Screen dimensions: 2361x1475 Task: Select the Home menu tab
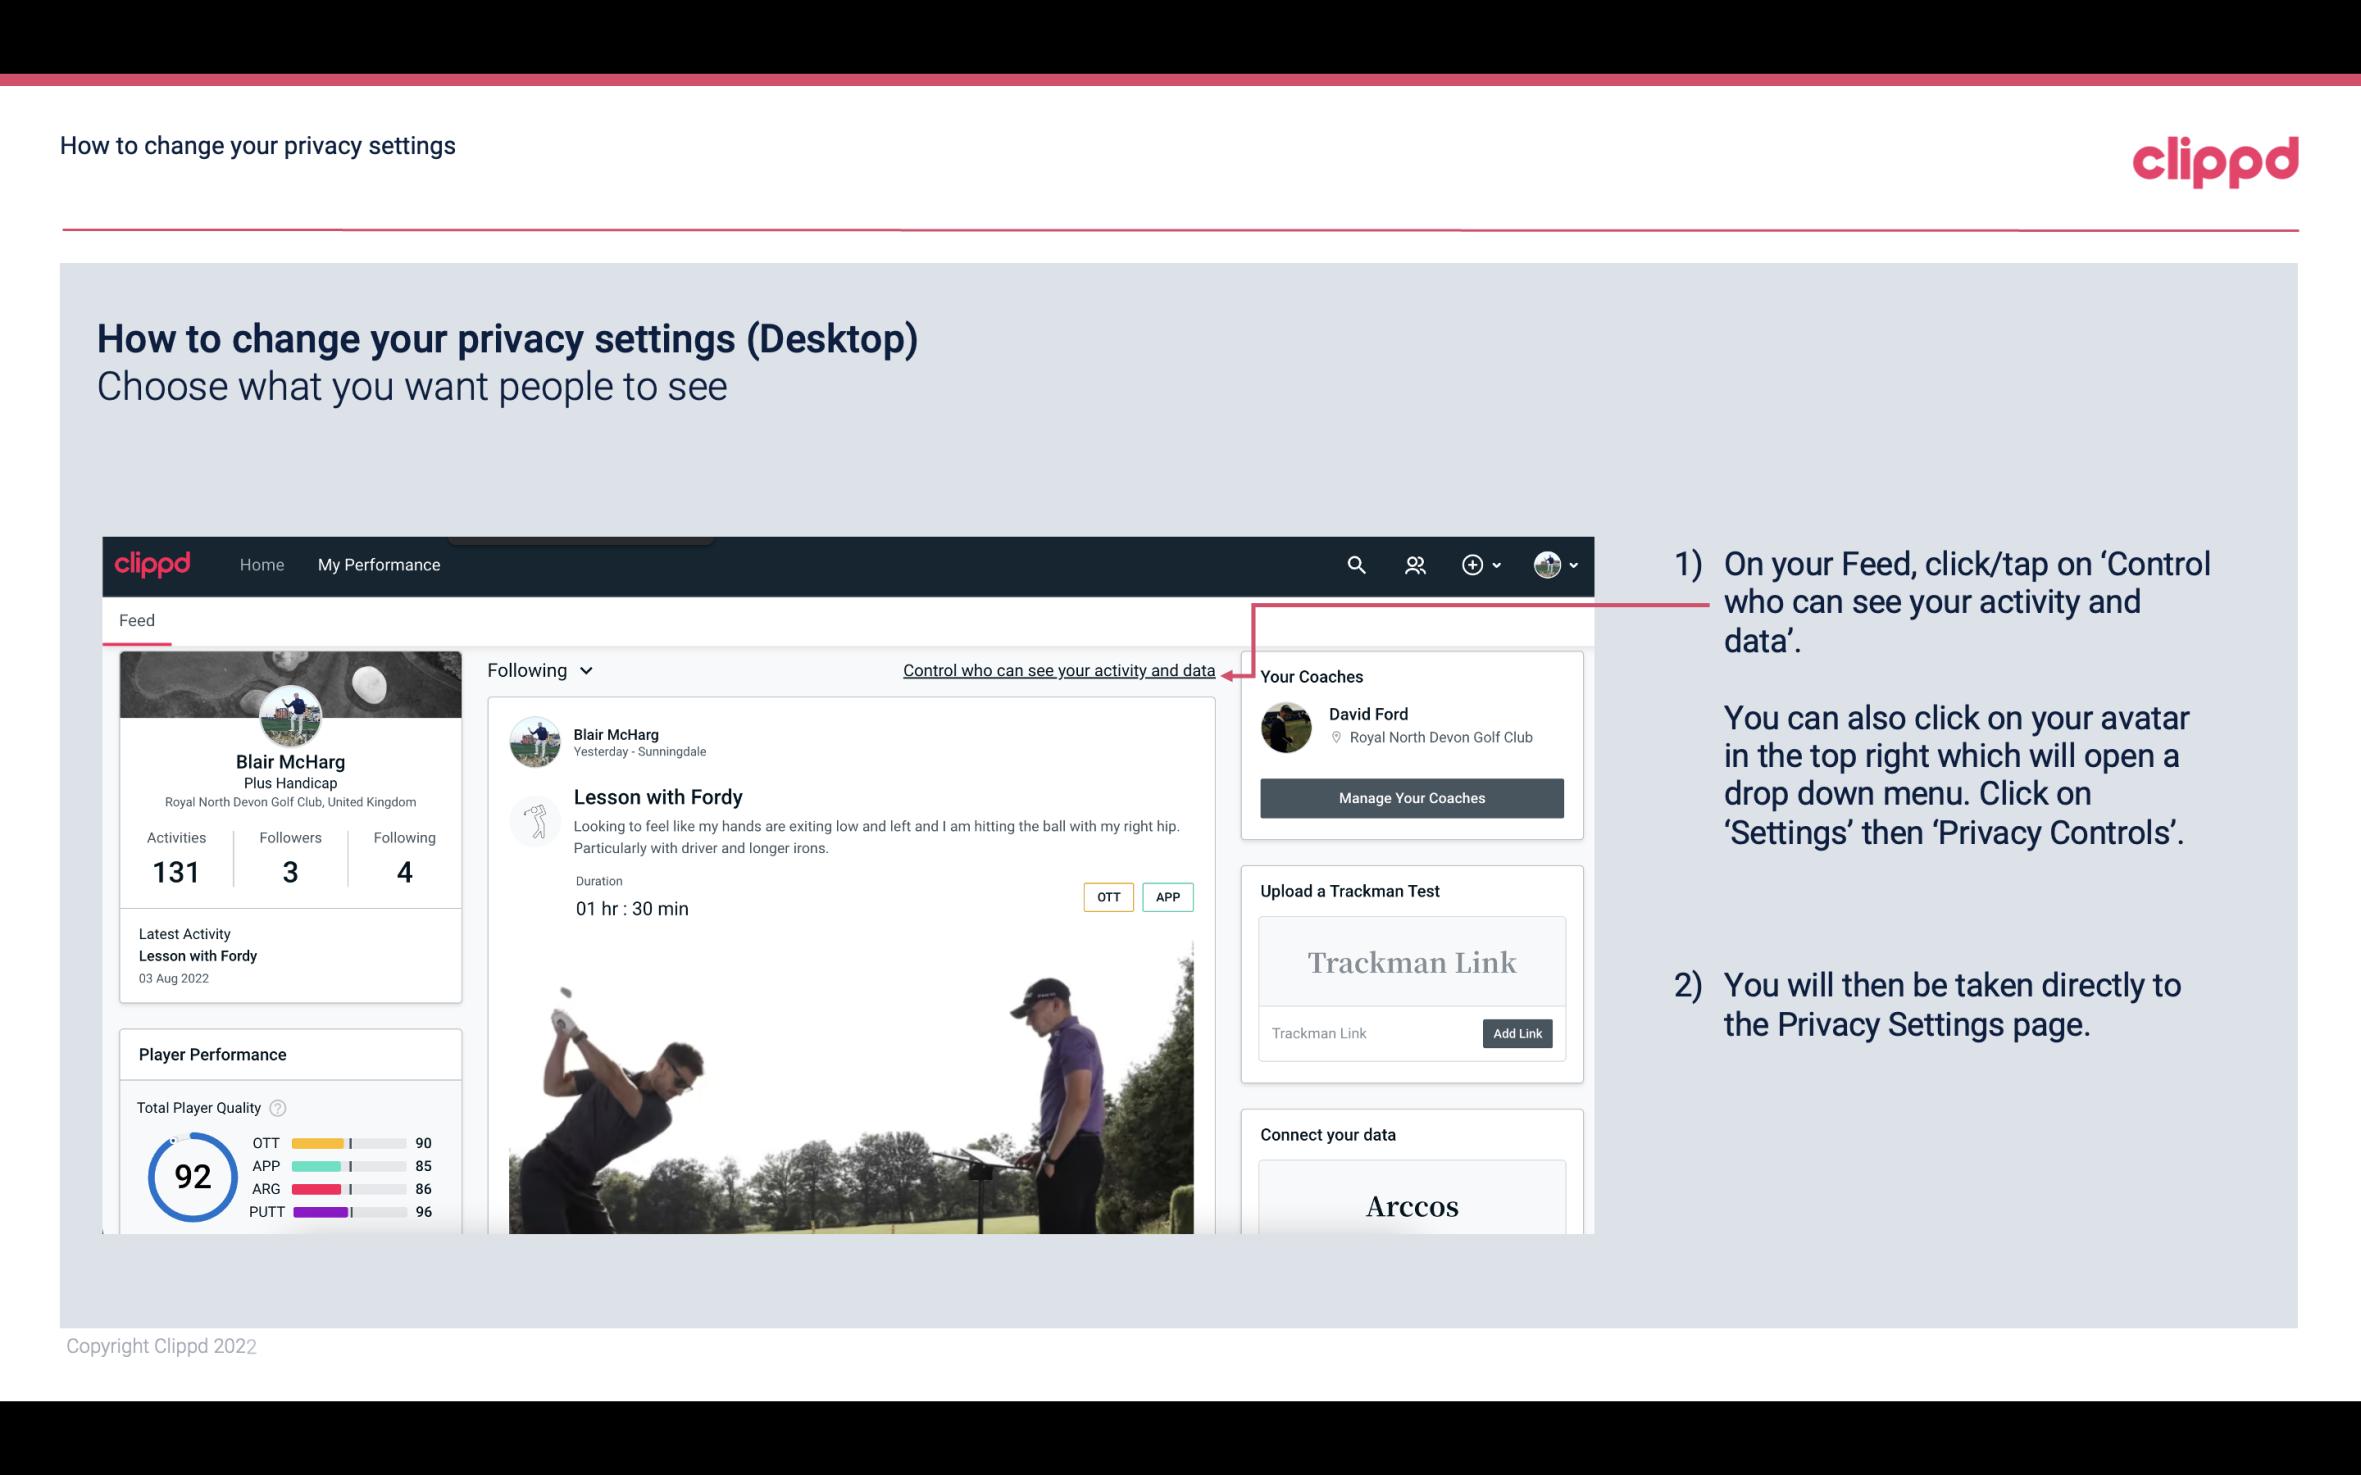click(260, 564)
